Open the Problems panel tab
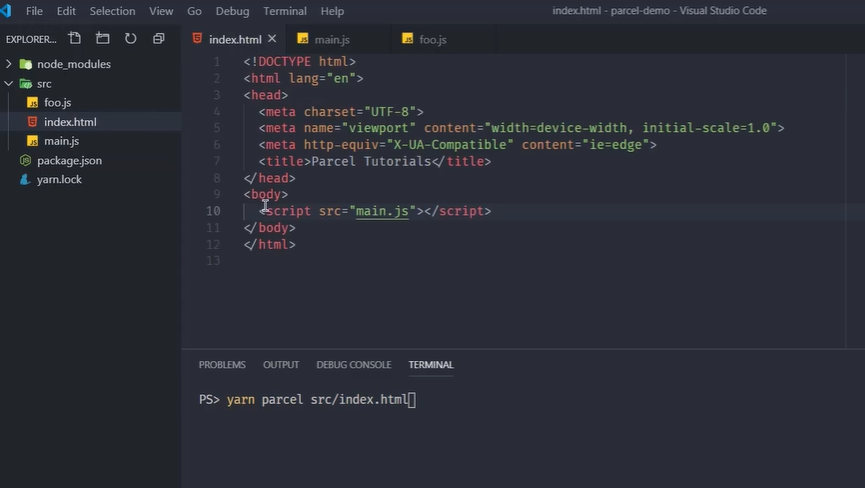 click(222, 365)
